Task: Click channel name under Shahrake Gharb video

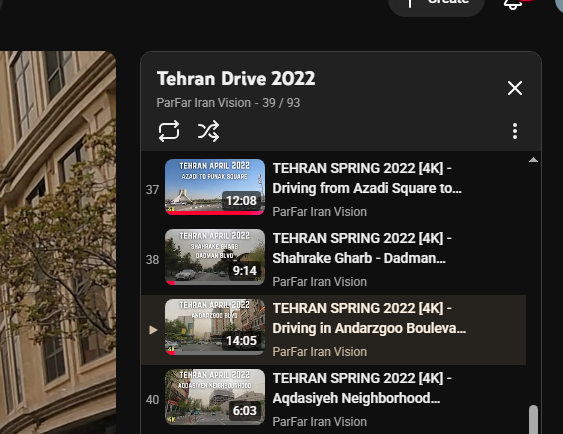Action: pos(320,282)
